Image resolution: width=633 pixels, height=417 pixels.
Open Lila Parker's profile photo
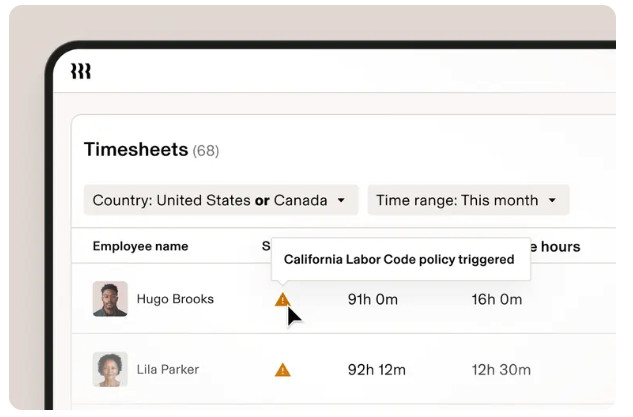110,369
